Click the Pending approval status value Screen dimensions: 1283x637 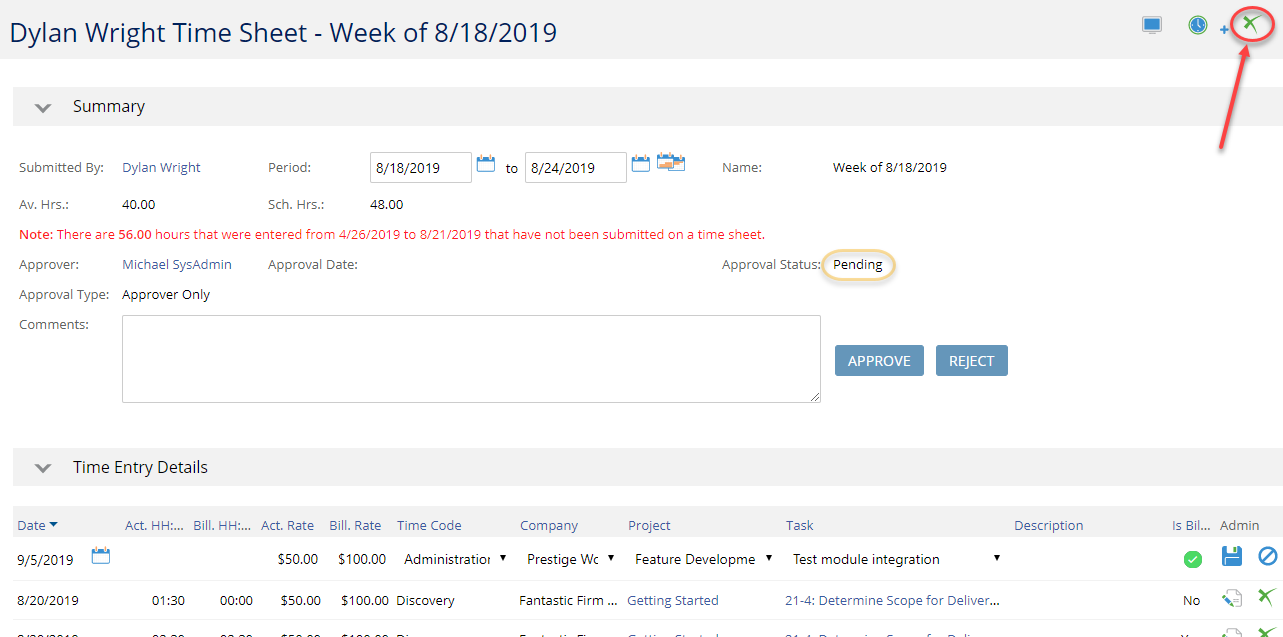tap(858, 265)
